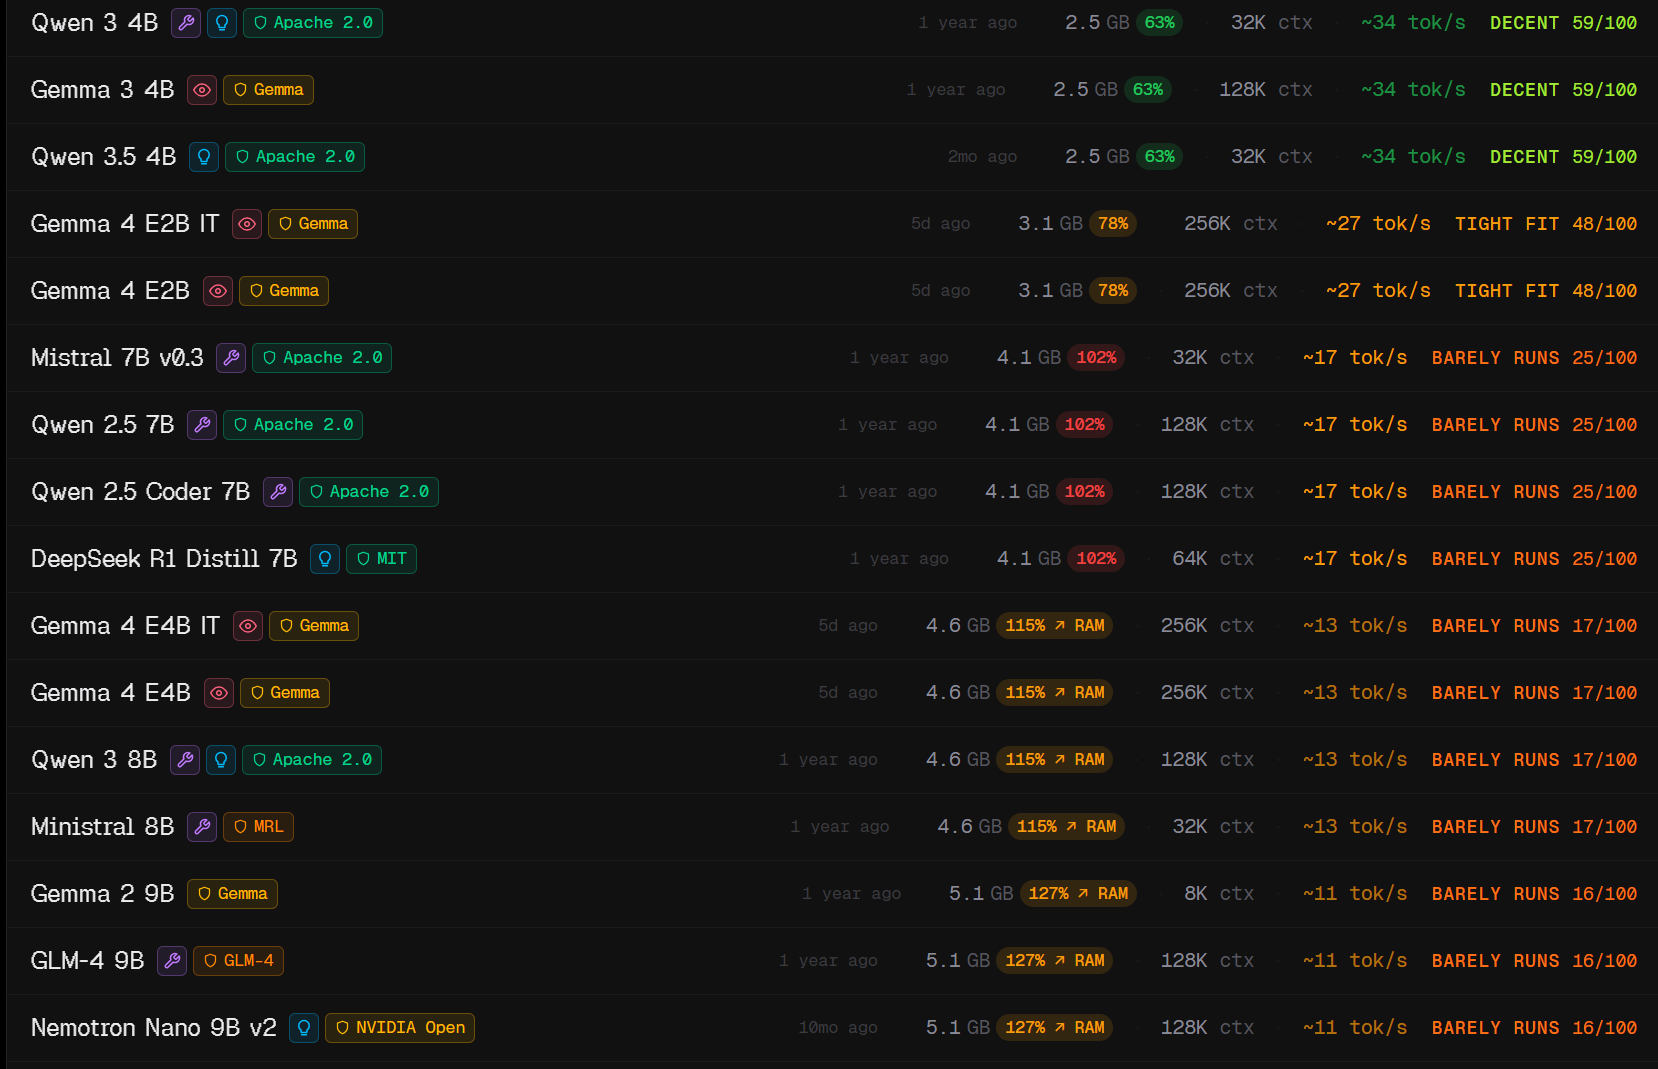This screenshot has height=1069, width=1658.
Task: Select the model name "Gemma 3 4B"
Action: [103, 90]
